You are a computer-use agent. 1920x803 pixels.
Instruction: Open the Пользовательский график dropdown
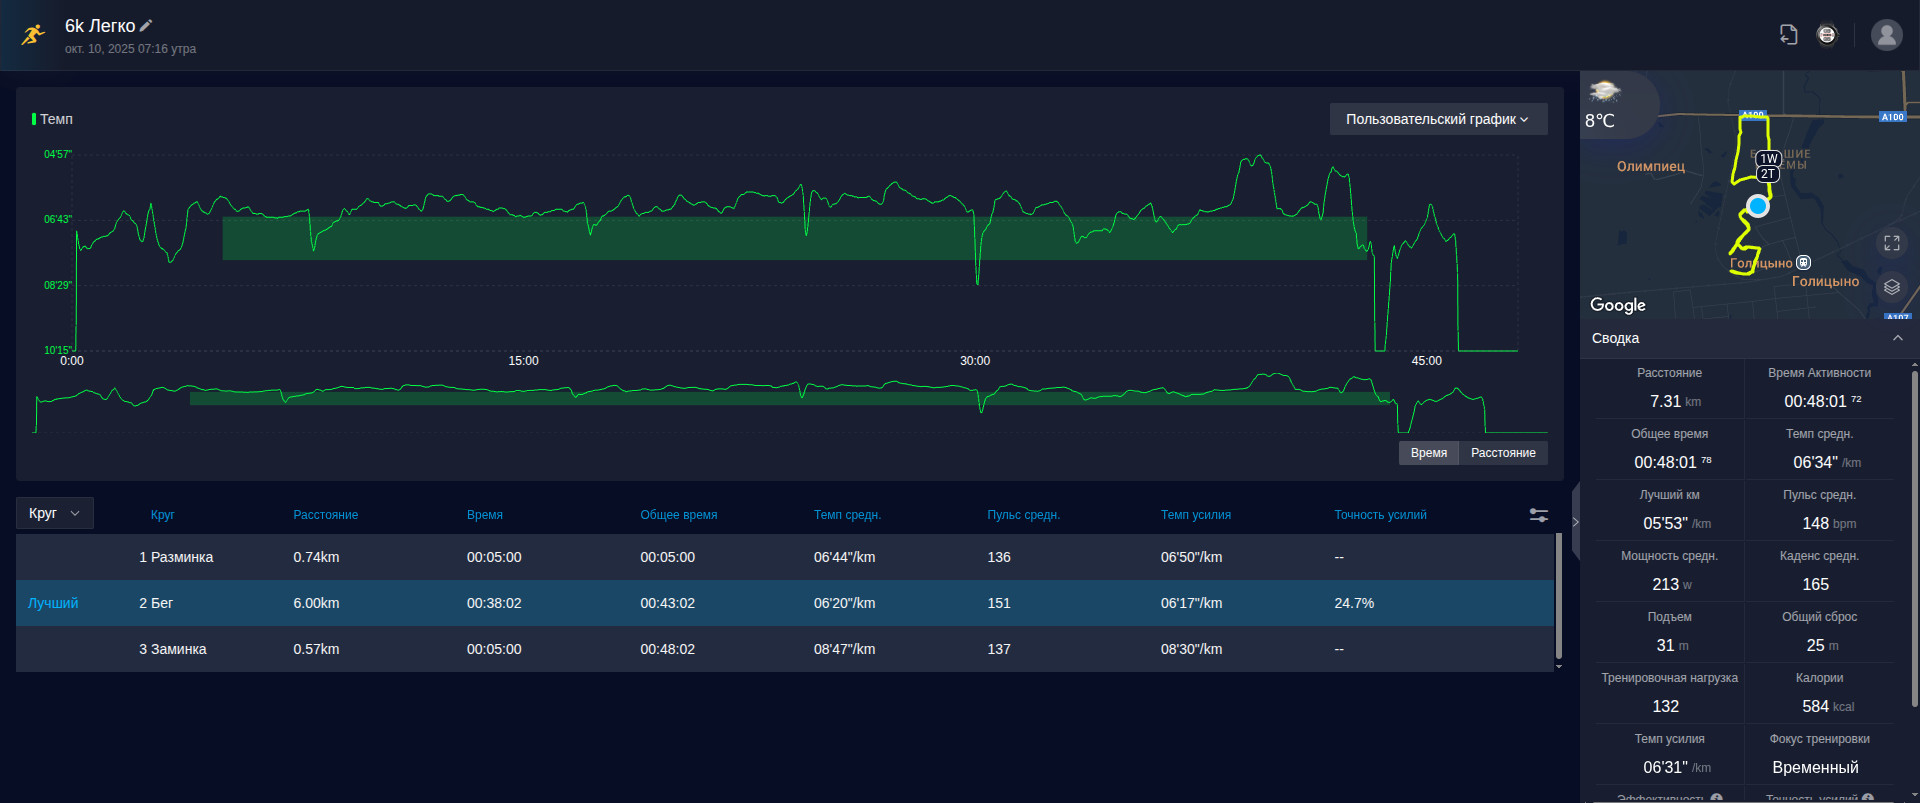[1438, 119]
